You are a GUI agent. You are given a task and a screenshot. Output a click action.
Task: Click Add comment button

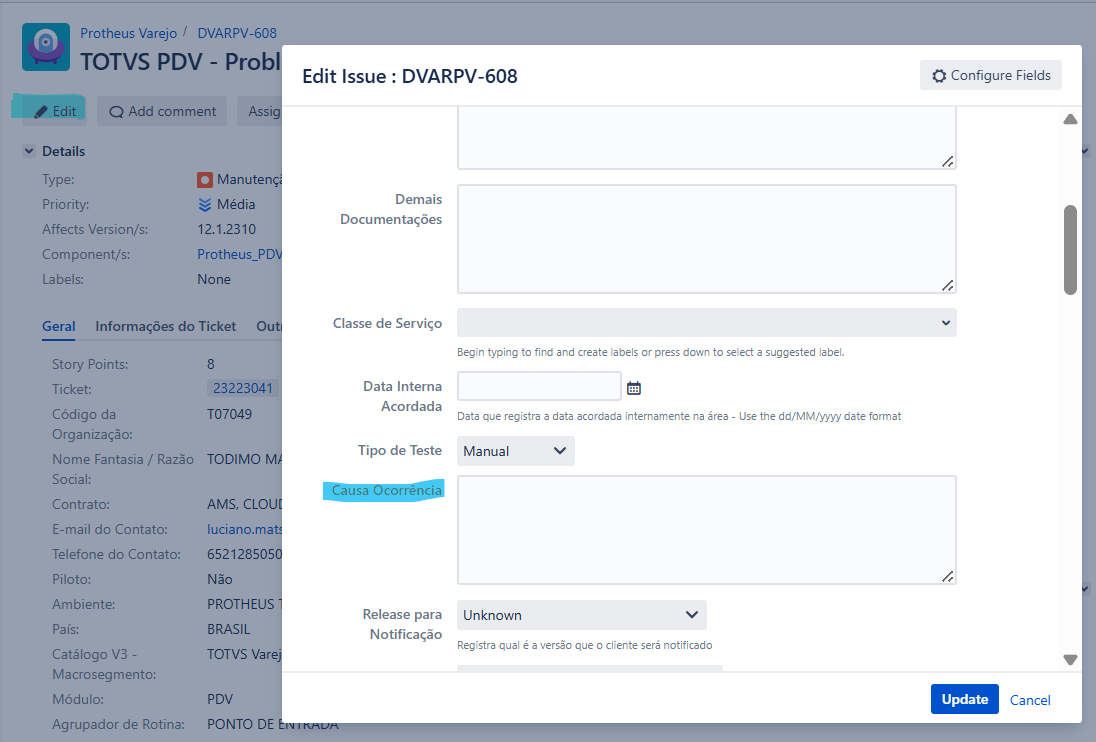coord(162,111)
